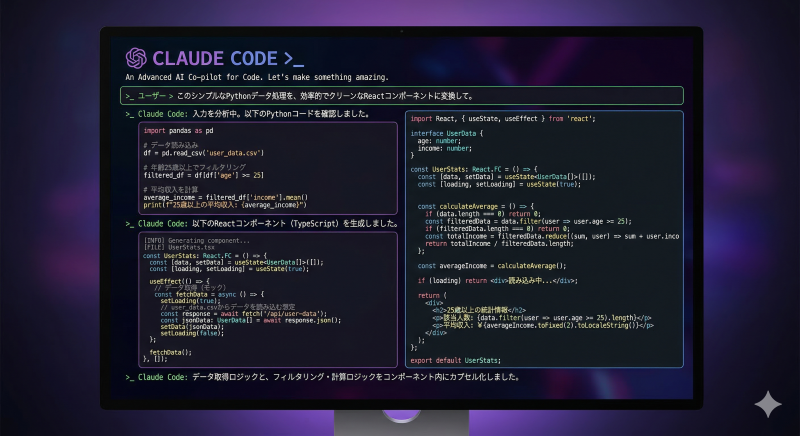Viewport: 800px width, 436px height.
Task: Click the 'Reactコンポーネント (TypeScript) を生成しました' line
Action: click(x=262, y=224)
